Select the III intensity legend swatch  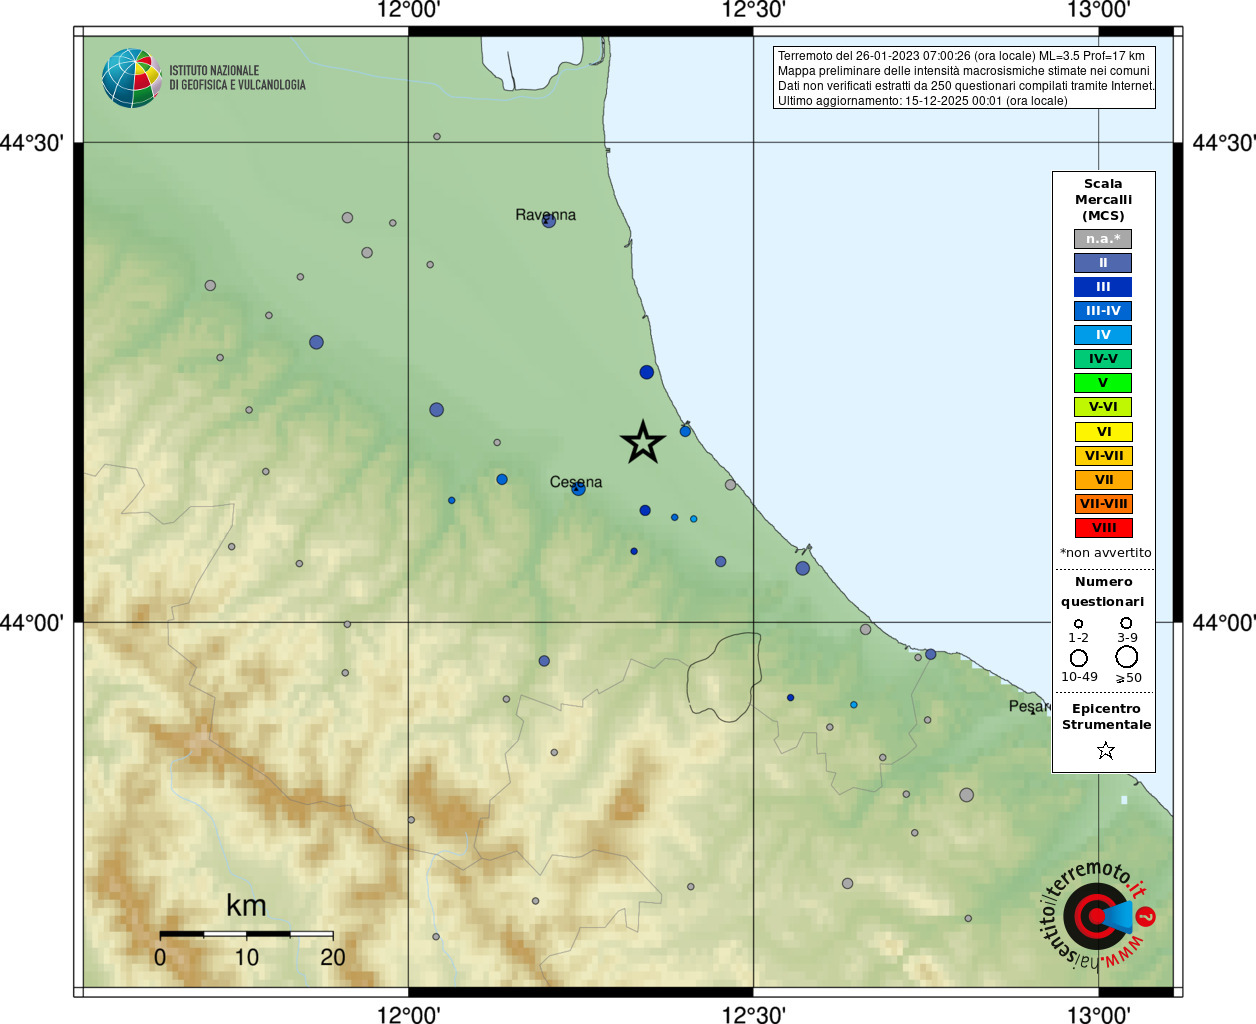(x=1103, y=287)
